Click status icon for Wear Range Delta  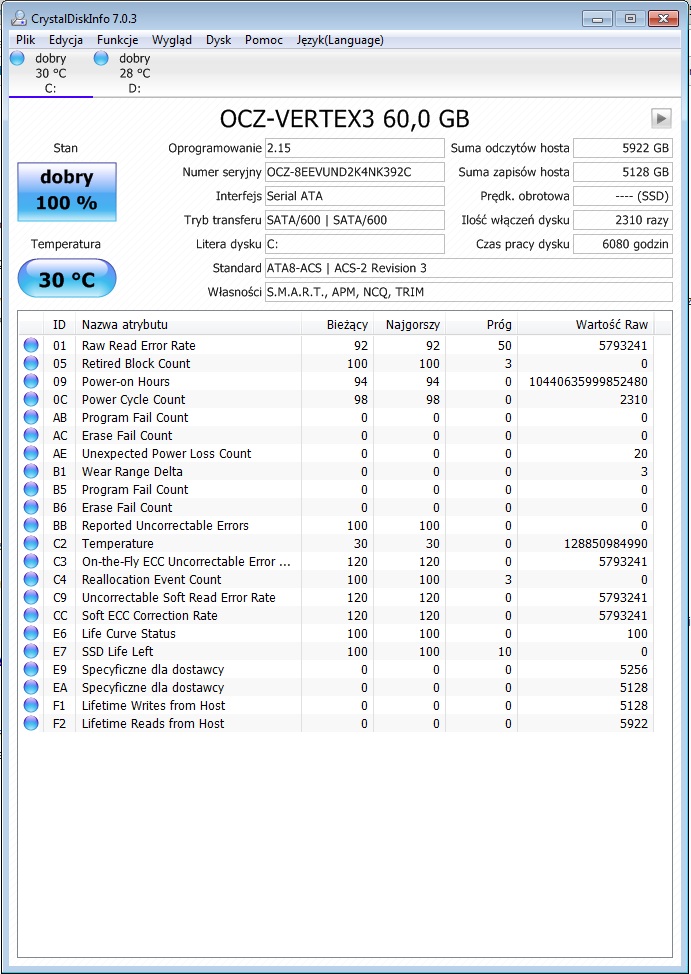tap(31, 471)
